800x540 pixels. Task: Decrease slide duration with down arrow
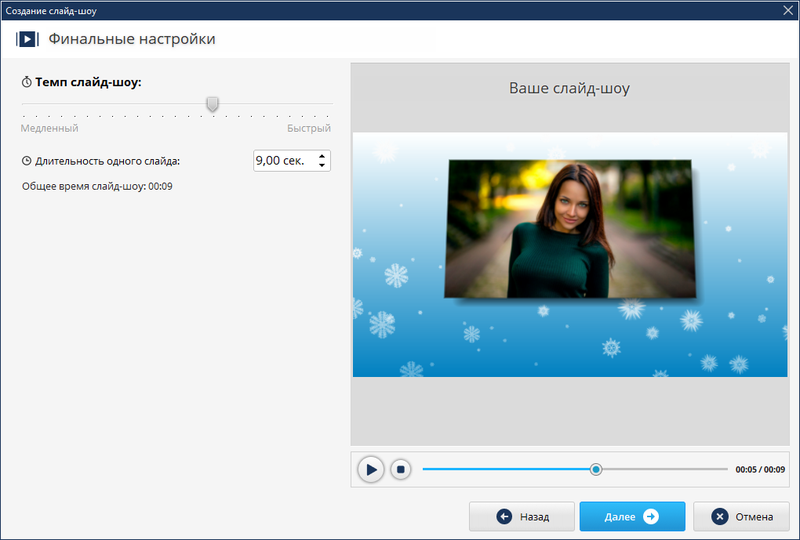322,165
